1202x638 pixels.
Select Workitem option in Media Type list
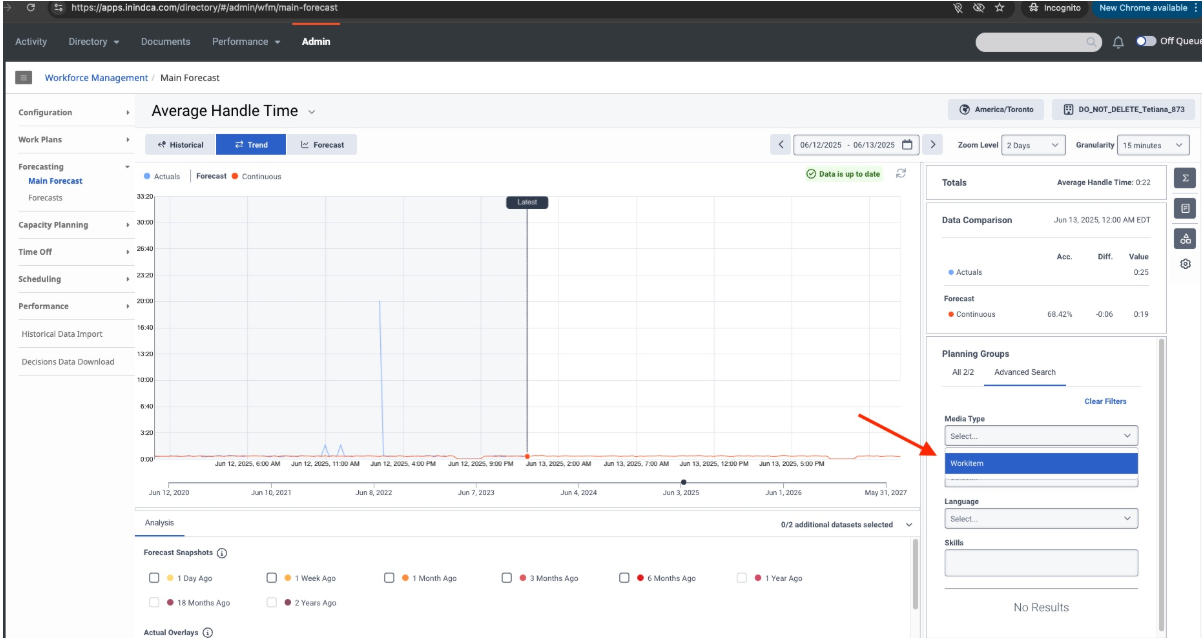1041,463
